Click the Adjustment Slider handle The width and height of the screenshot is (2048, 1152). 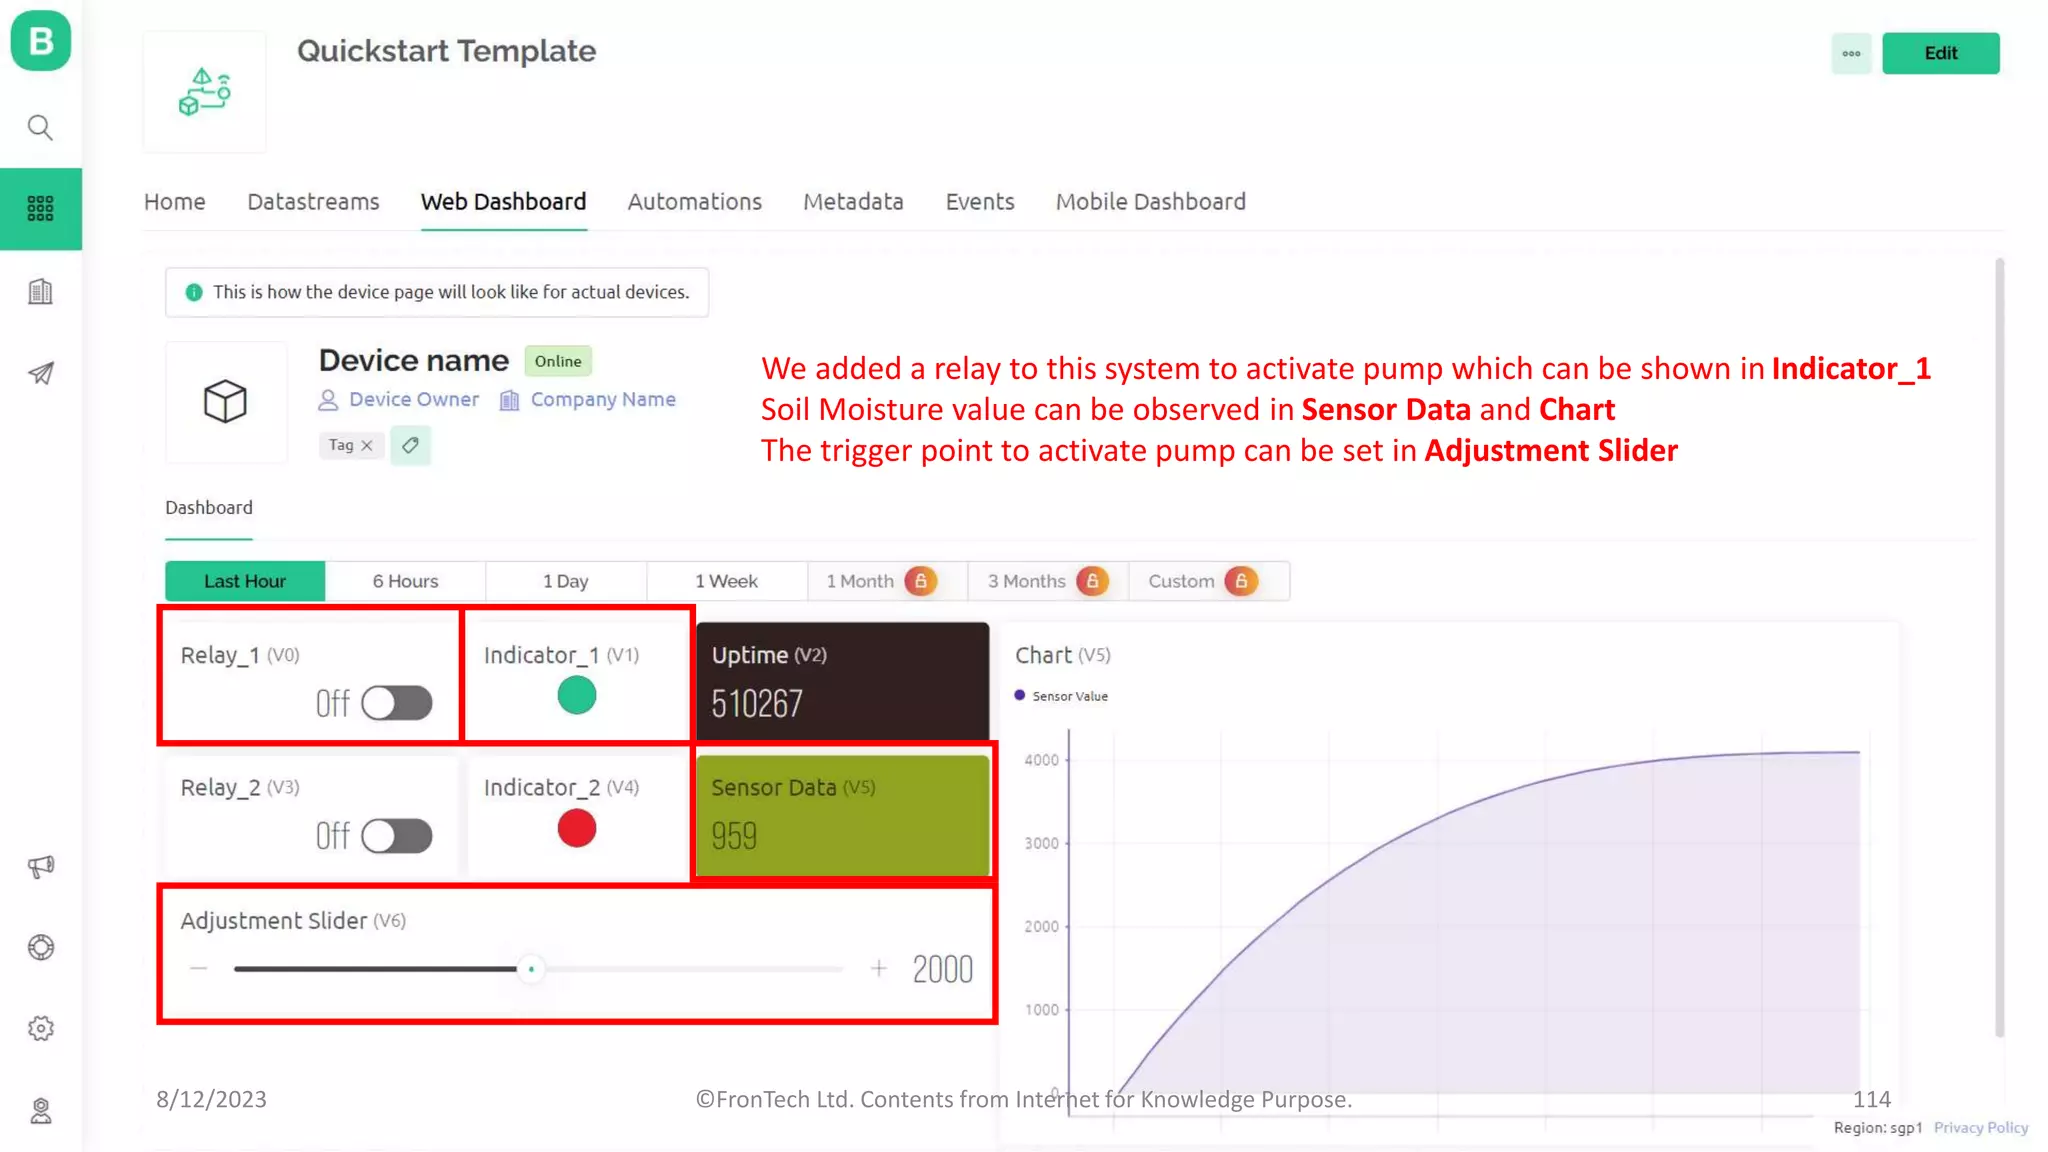[x=531, y=969]
